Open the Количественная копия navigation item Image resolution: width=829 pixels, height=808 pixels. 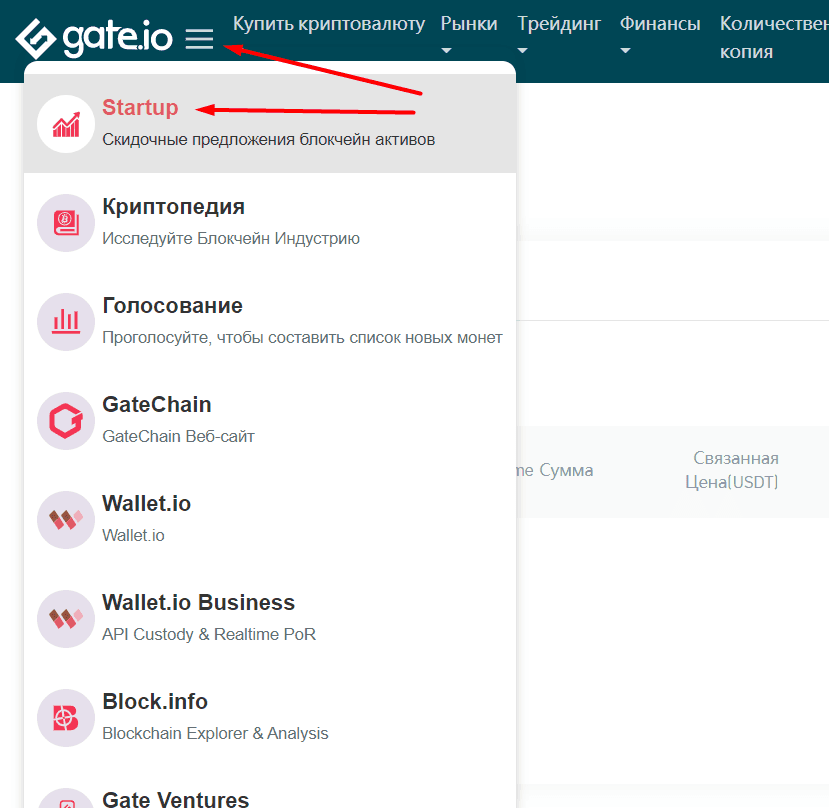click(774, 38)
